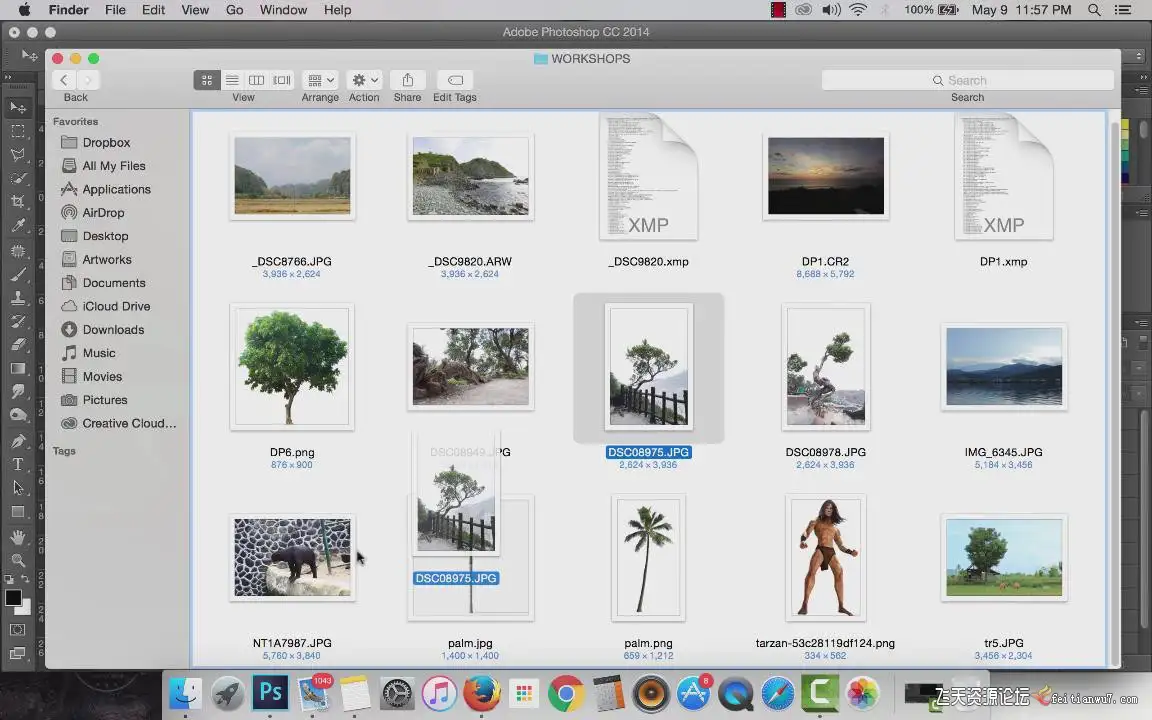Go back with the Back arrow button

tap(65, 80)
